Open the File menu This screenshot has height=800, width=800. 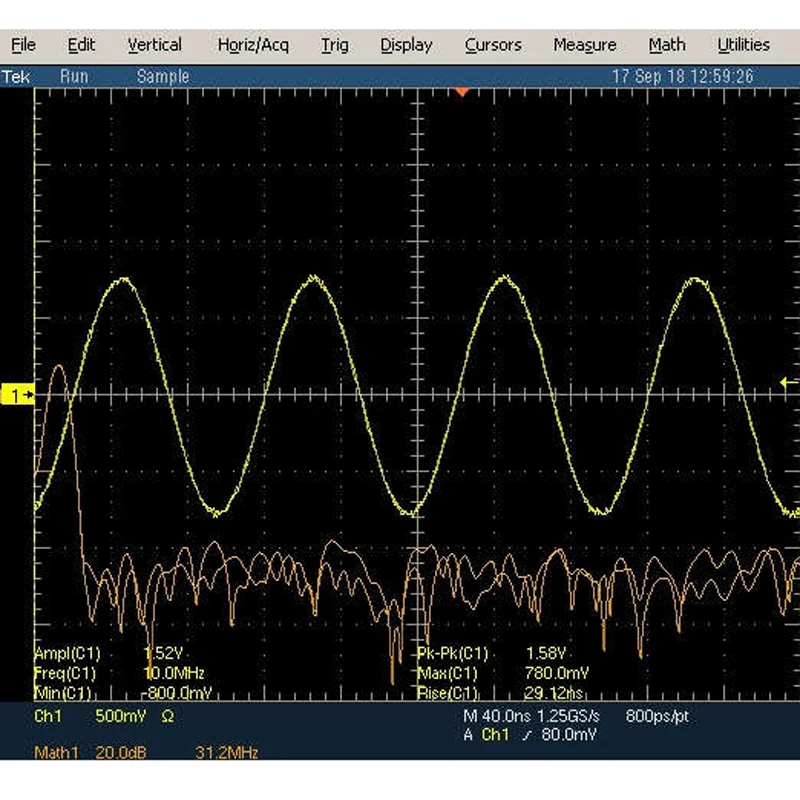click(x=23, y=45)
